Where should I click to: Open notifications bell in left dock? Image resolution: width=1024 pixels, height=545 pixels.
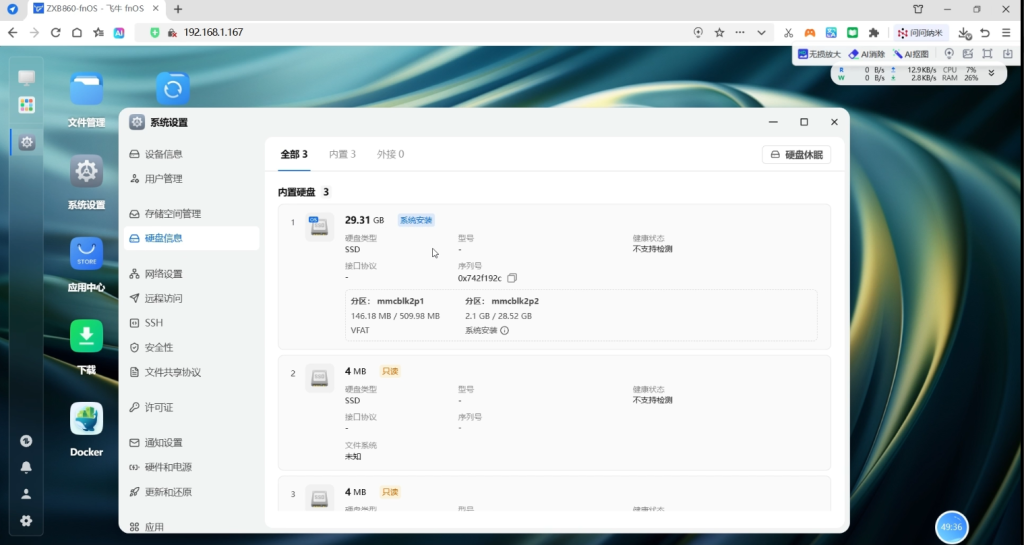click(x=26, y=467)
